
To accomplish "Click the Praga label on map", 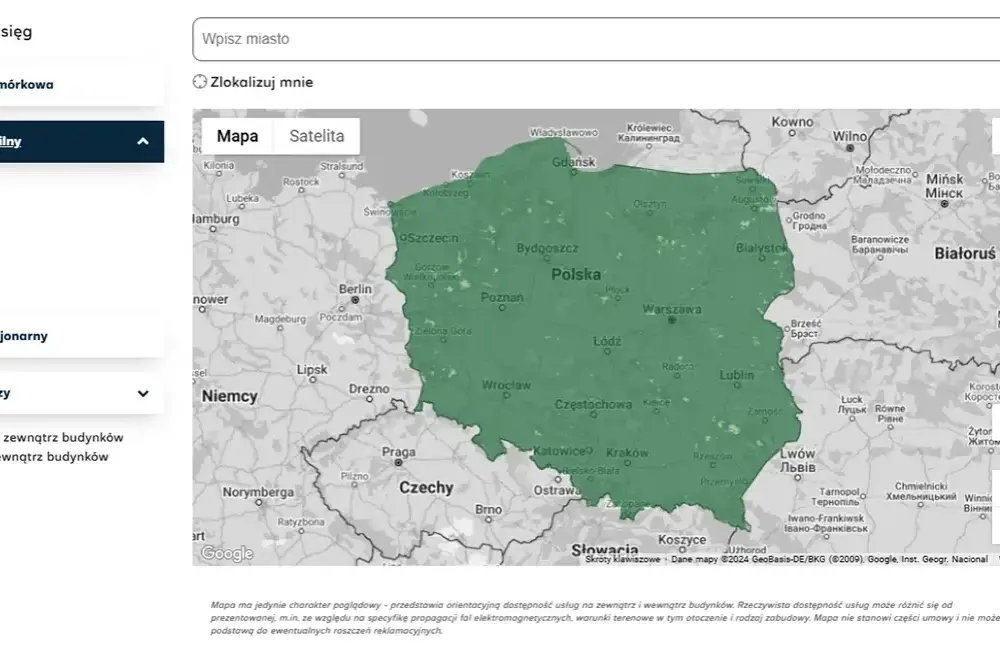I will [399, 452].
